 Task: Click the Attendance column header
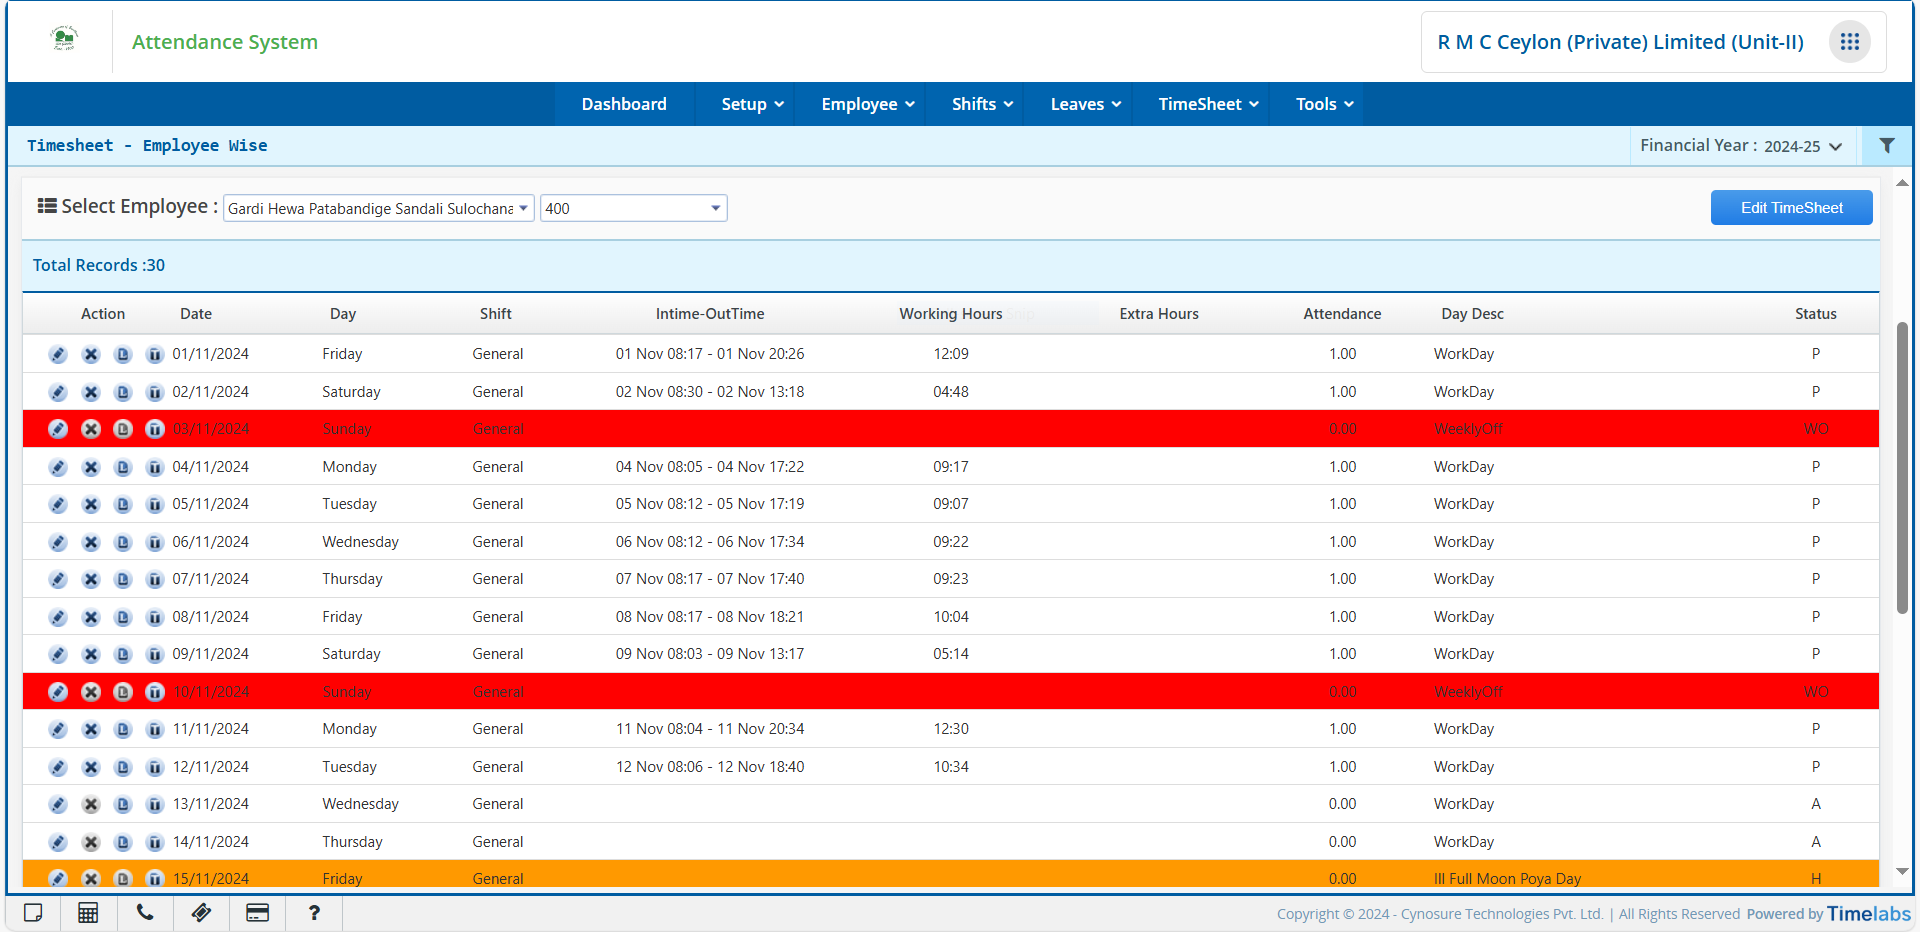[x=1342, y=314]
